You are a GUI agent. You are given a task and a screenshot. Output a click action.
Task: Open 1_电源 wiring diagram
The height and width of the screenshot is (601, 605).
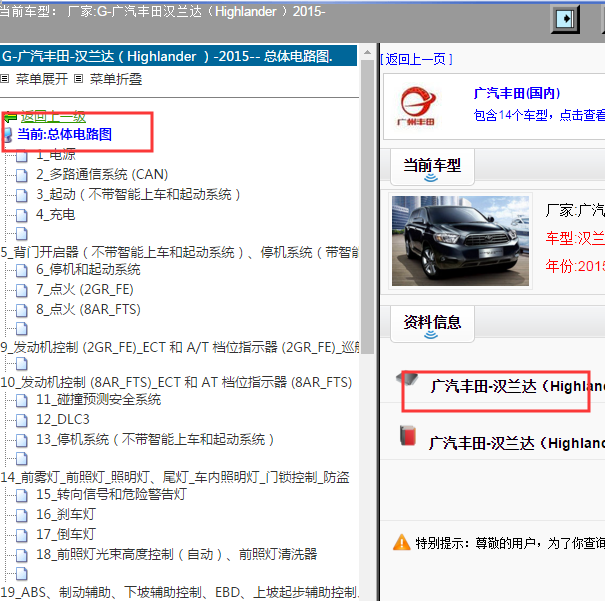[56, 155]
